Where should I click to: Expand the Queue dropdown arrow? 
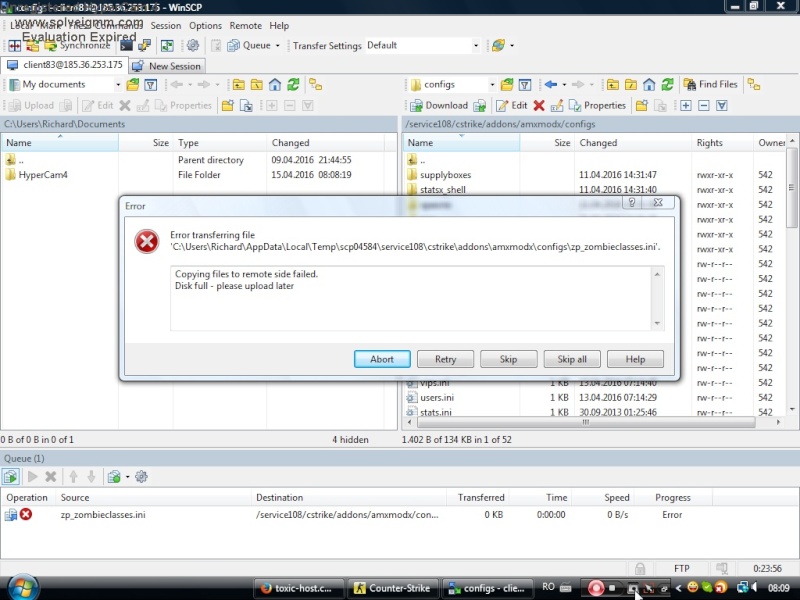(278, 45)
